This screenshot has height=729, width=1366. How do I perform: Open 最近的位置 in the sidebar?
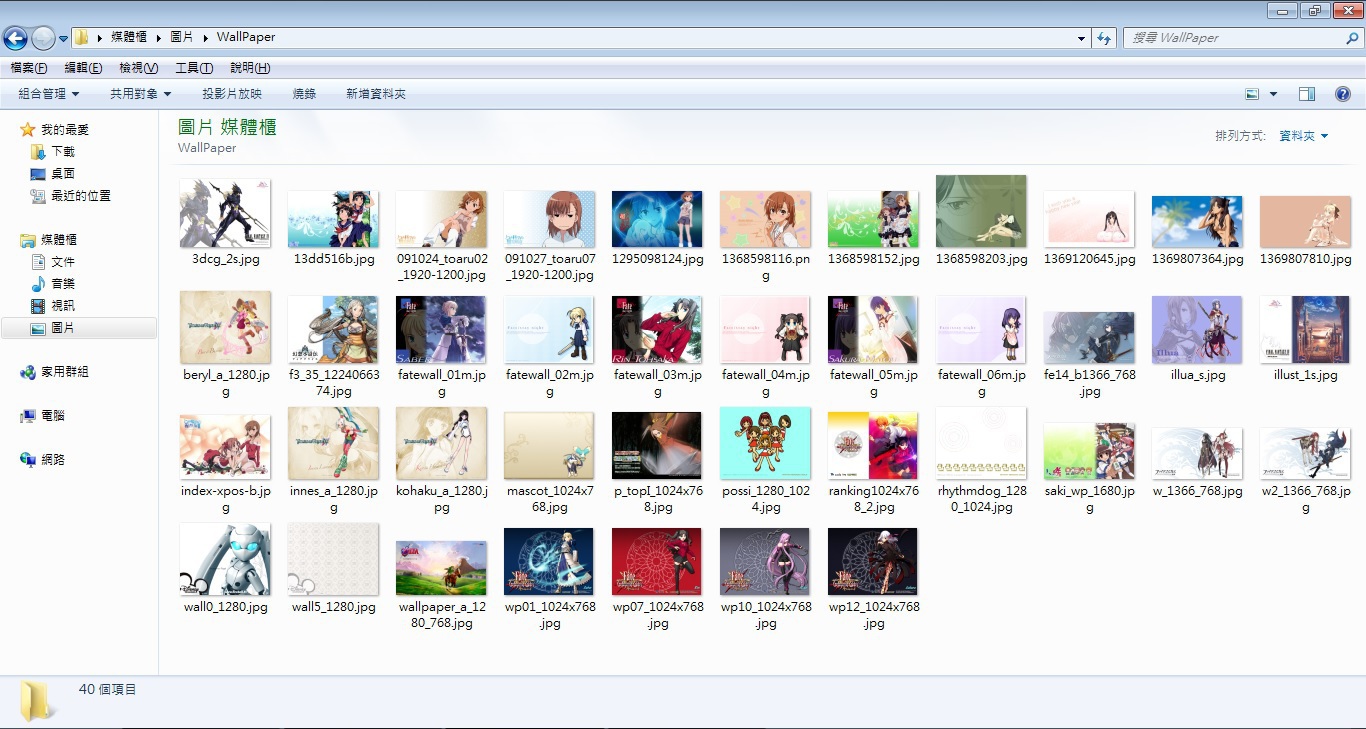81,196
